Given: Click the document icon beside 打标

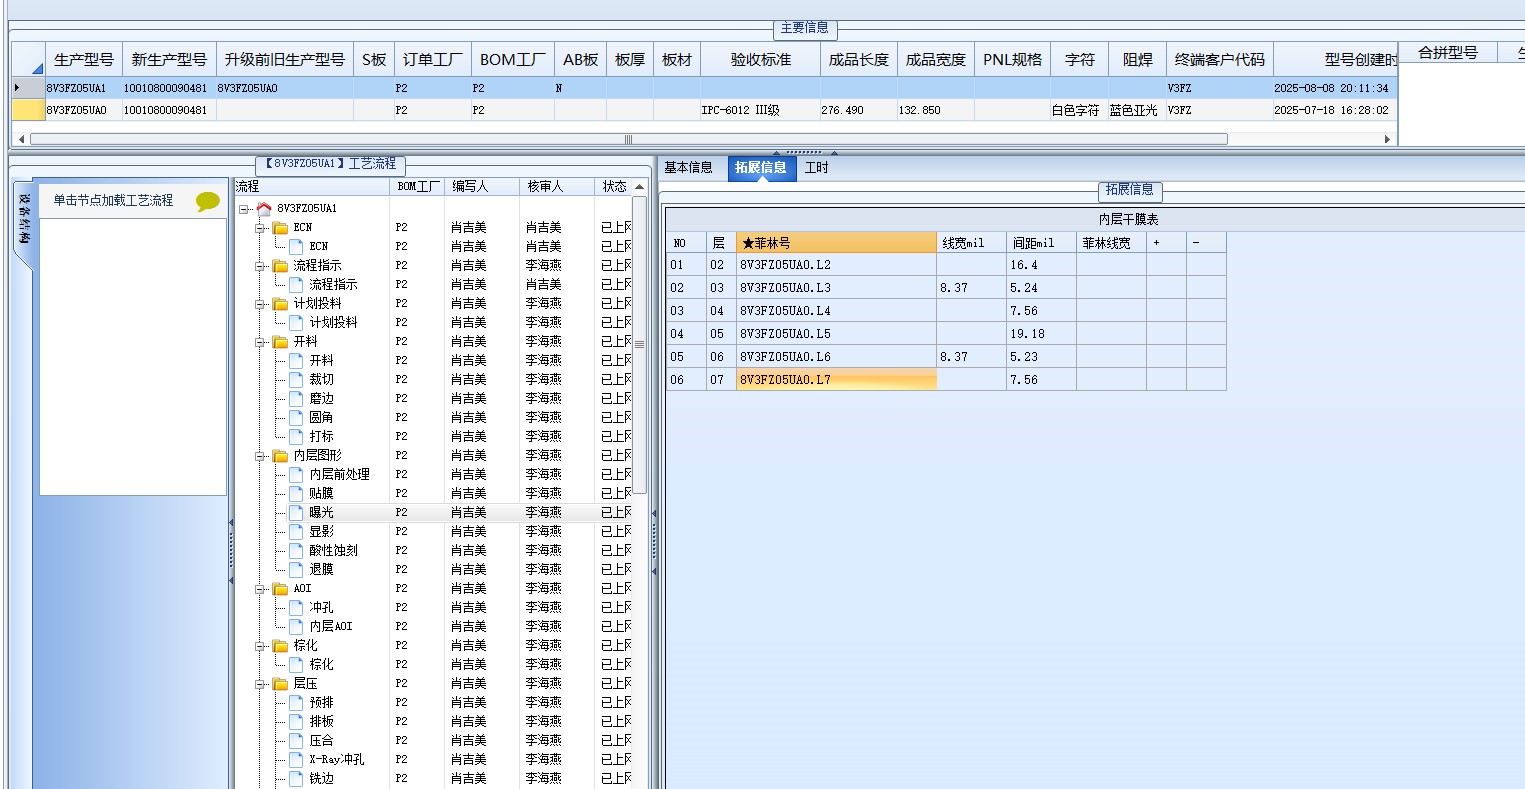Looking at the screenshot, I should [x=296, y=436].
